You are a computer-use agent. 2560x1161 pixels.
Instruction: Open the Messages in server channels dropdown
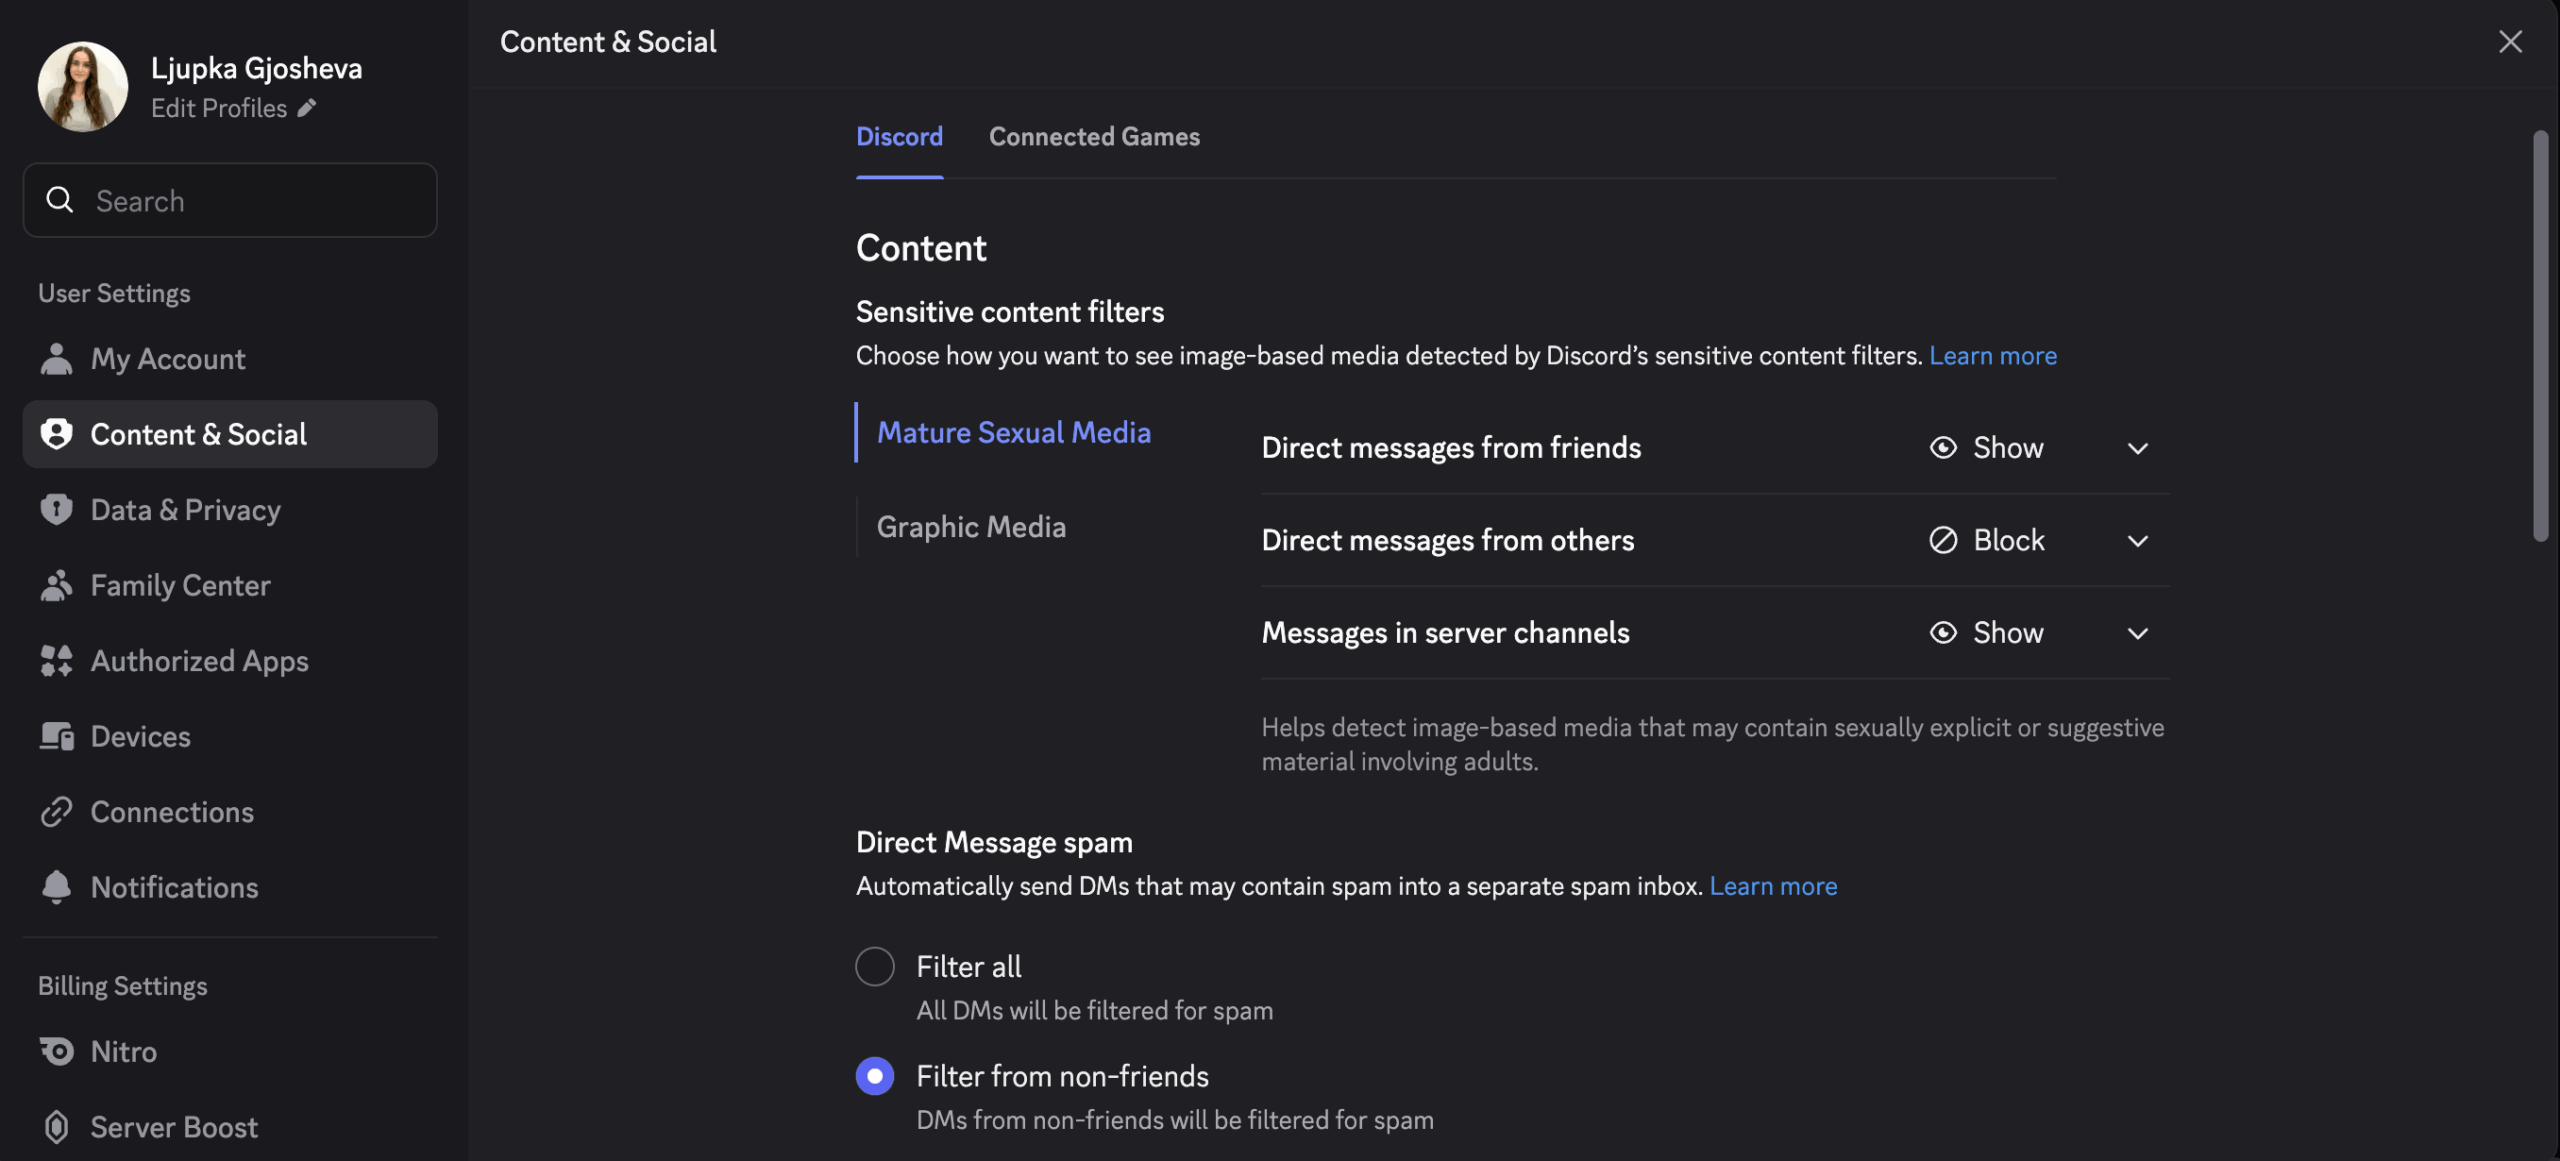pos(2137,632)
